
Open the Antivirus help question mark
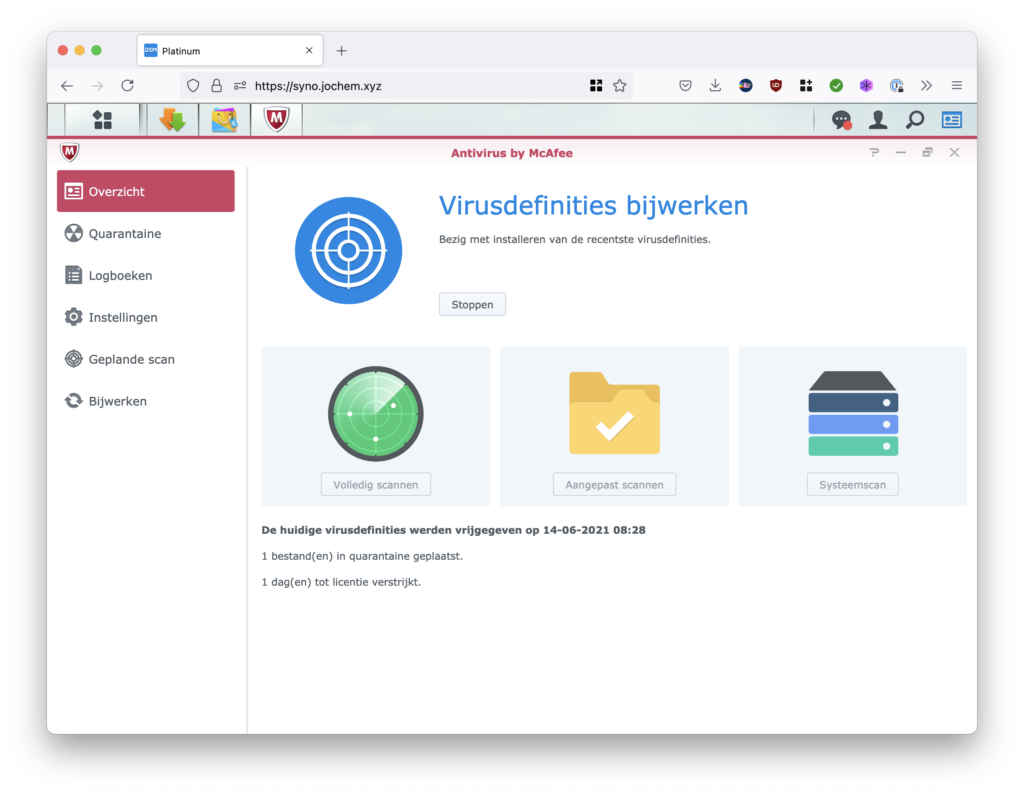pyautogui.click(x=874, y=152)
